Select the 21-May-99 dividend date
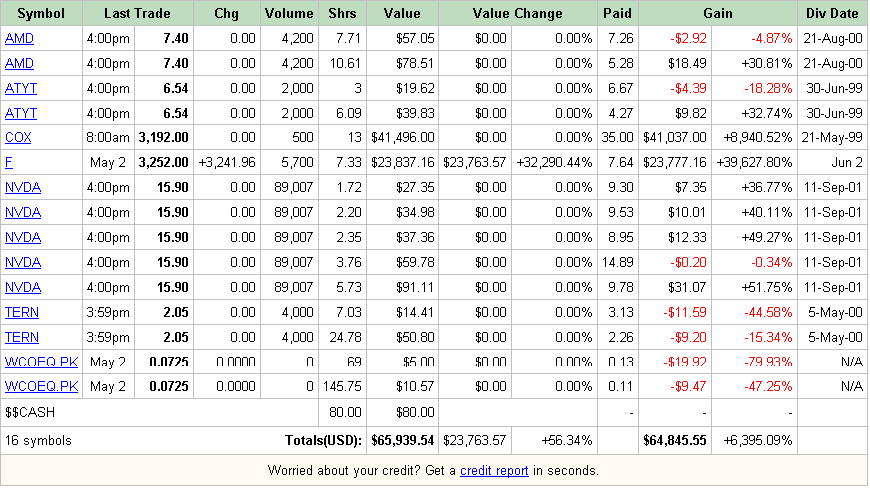870x488 pixels. (x=832, y=137)
